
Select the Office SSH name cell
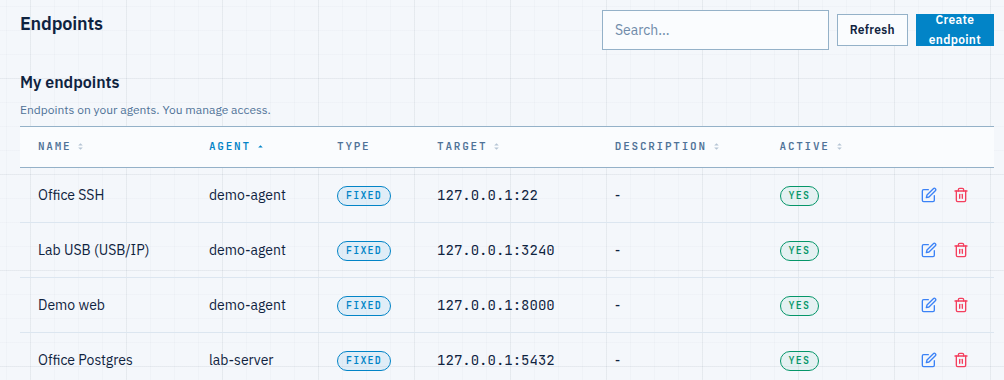pyautogui.click(x=71, y=195)
